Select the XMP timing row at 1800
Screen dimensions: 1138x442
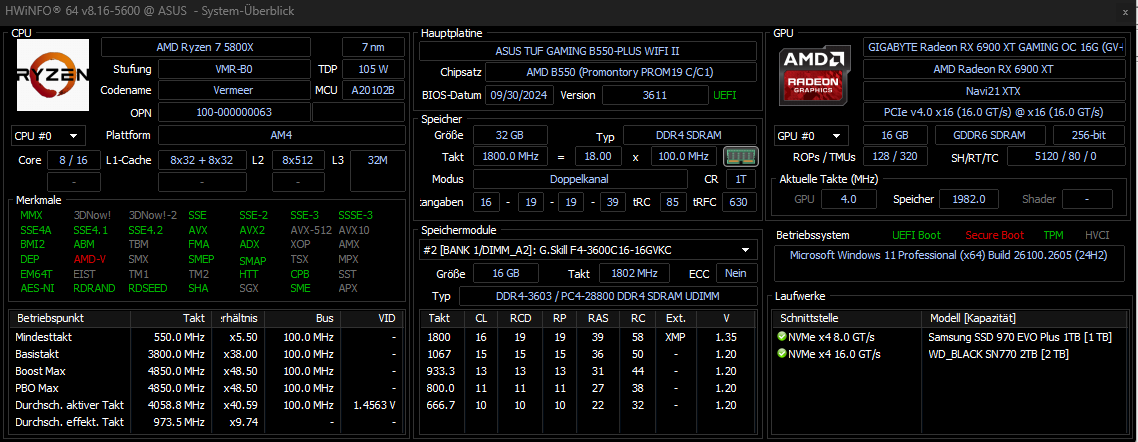pyautogui.click(x=589, y=337)
